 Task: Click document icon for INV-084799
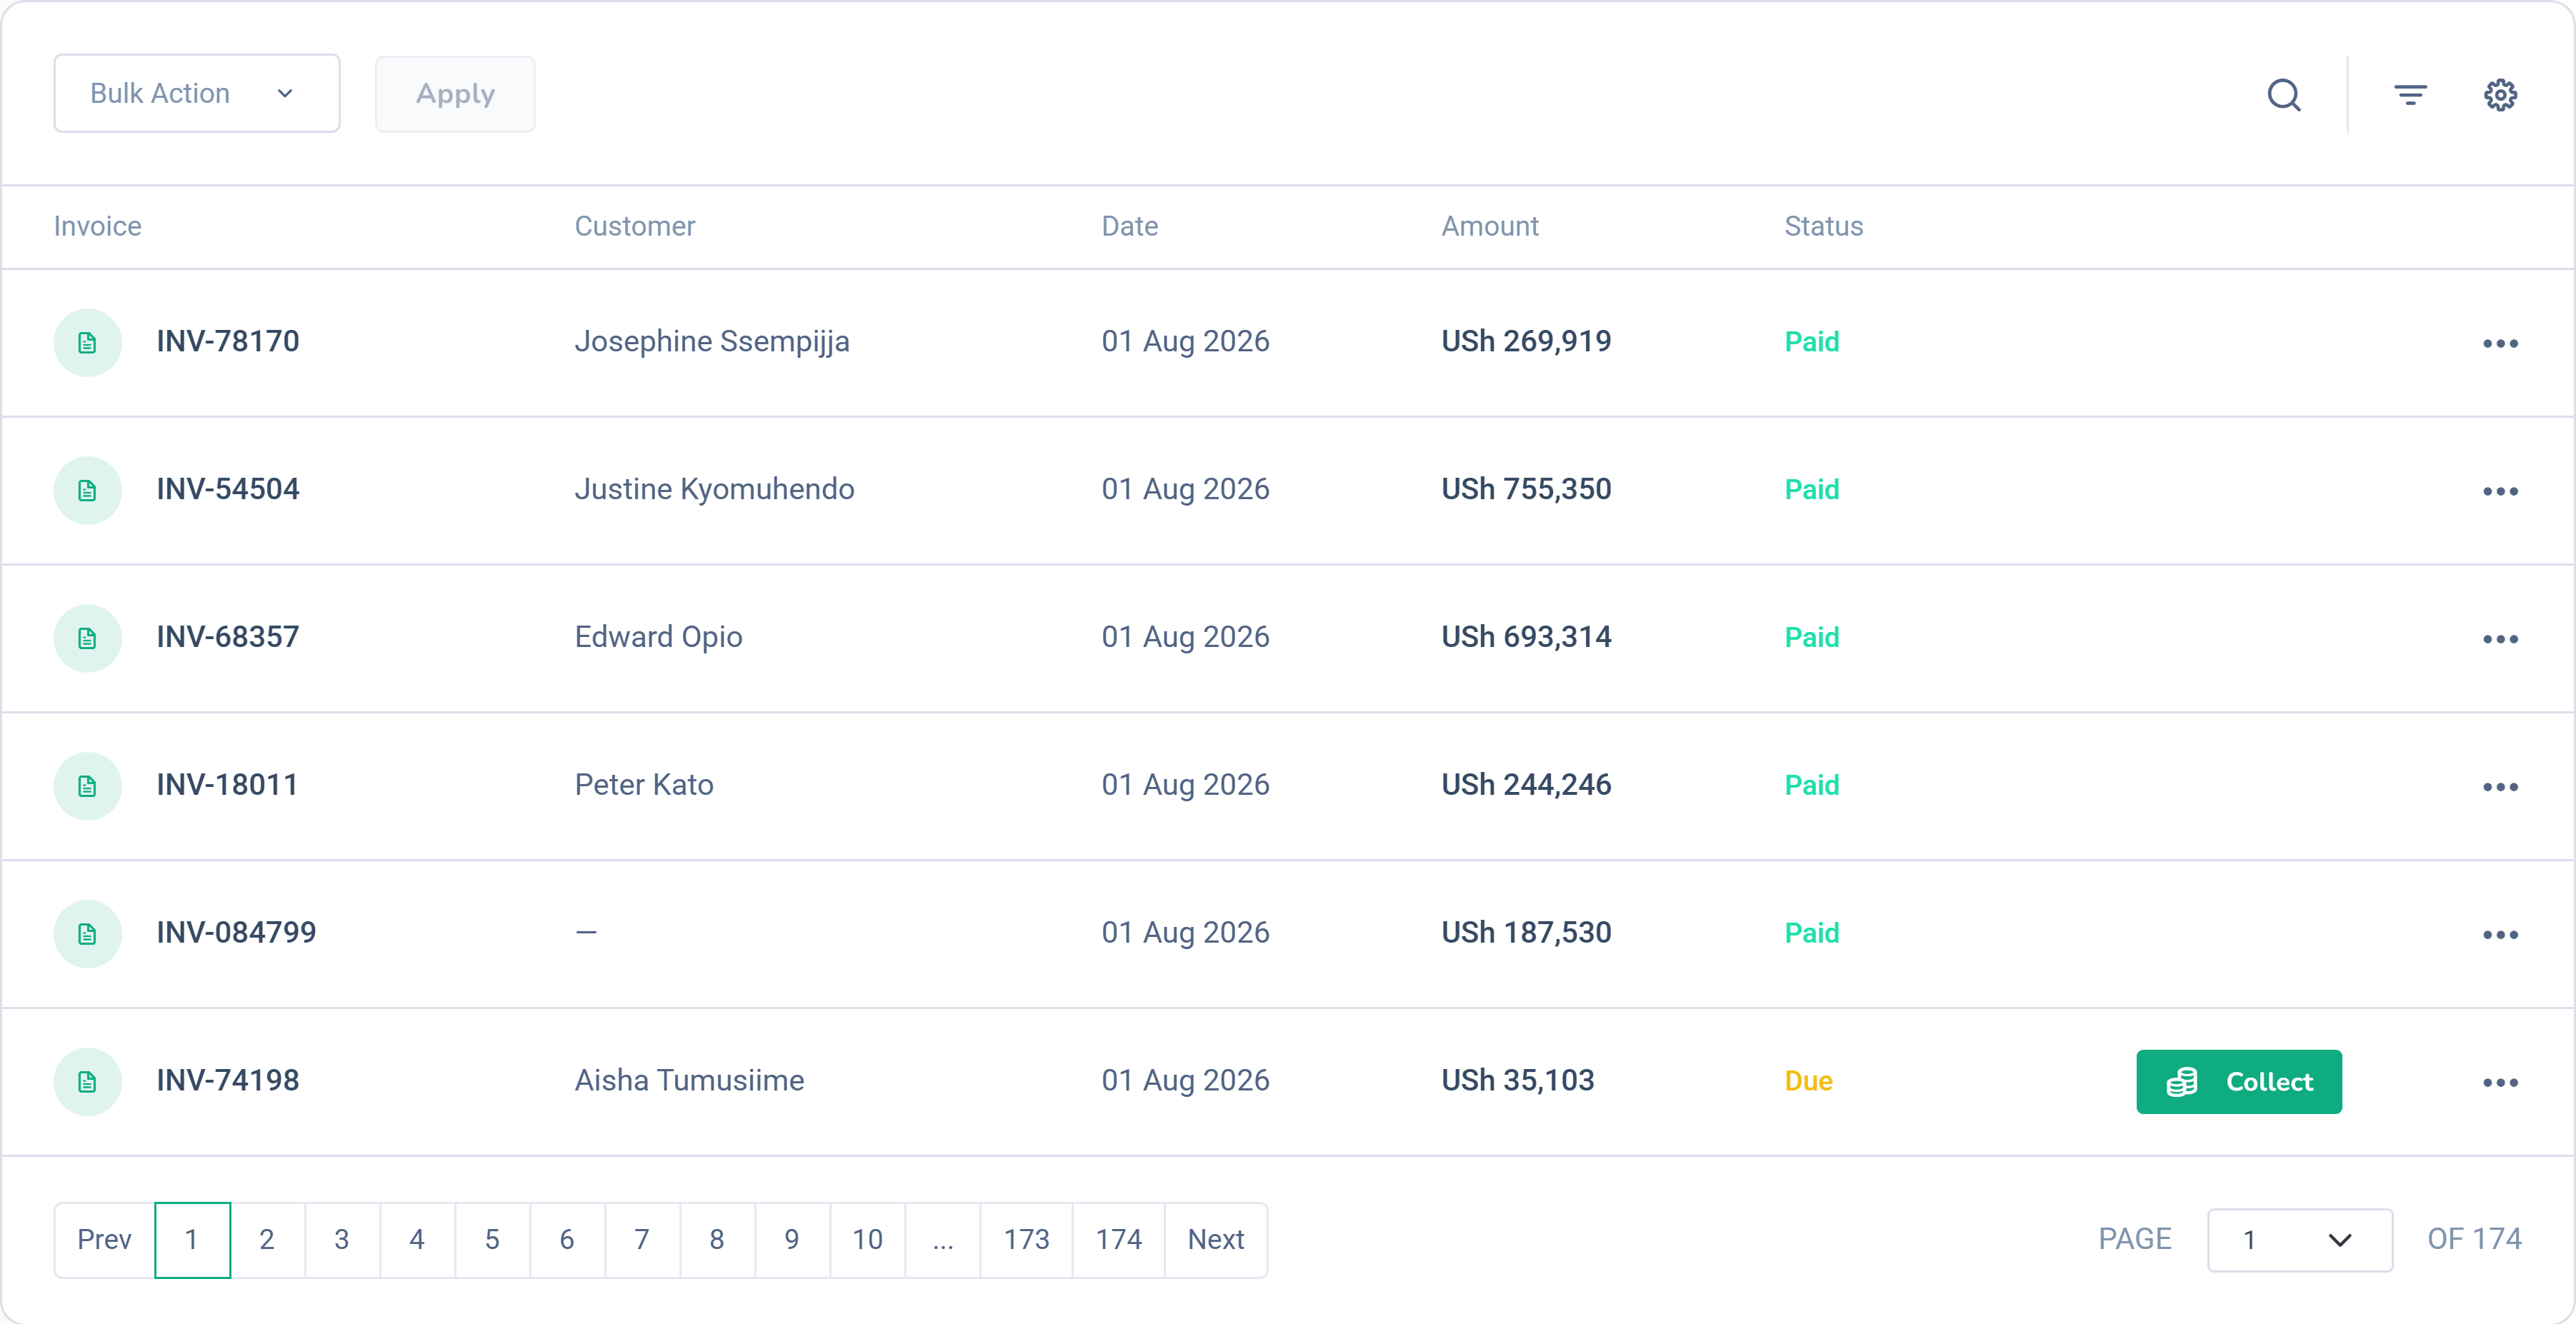click(x=88, y=934)
